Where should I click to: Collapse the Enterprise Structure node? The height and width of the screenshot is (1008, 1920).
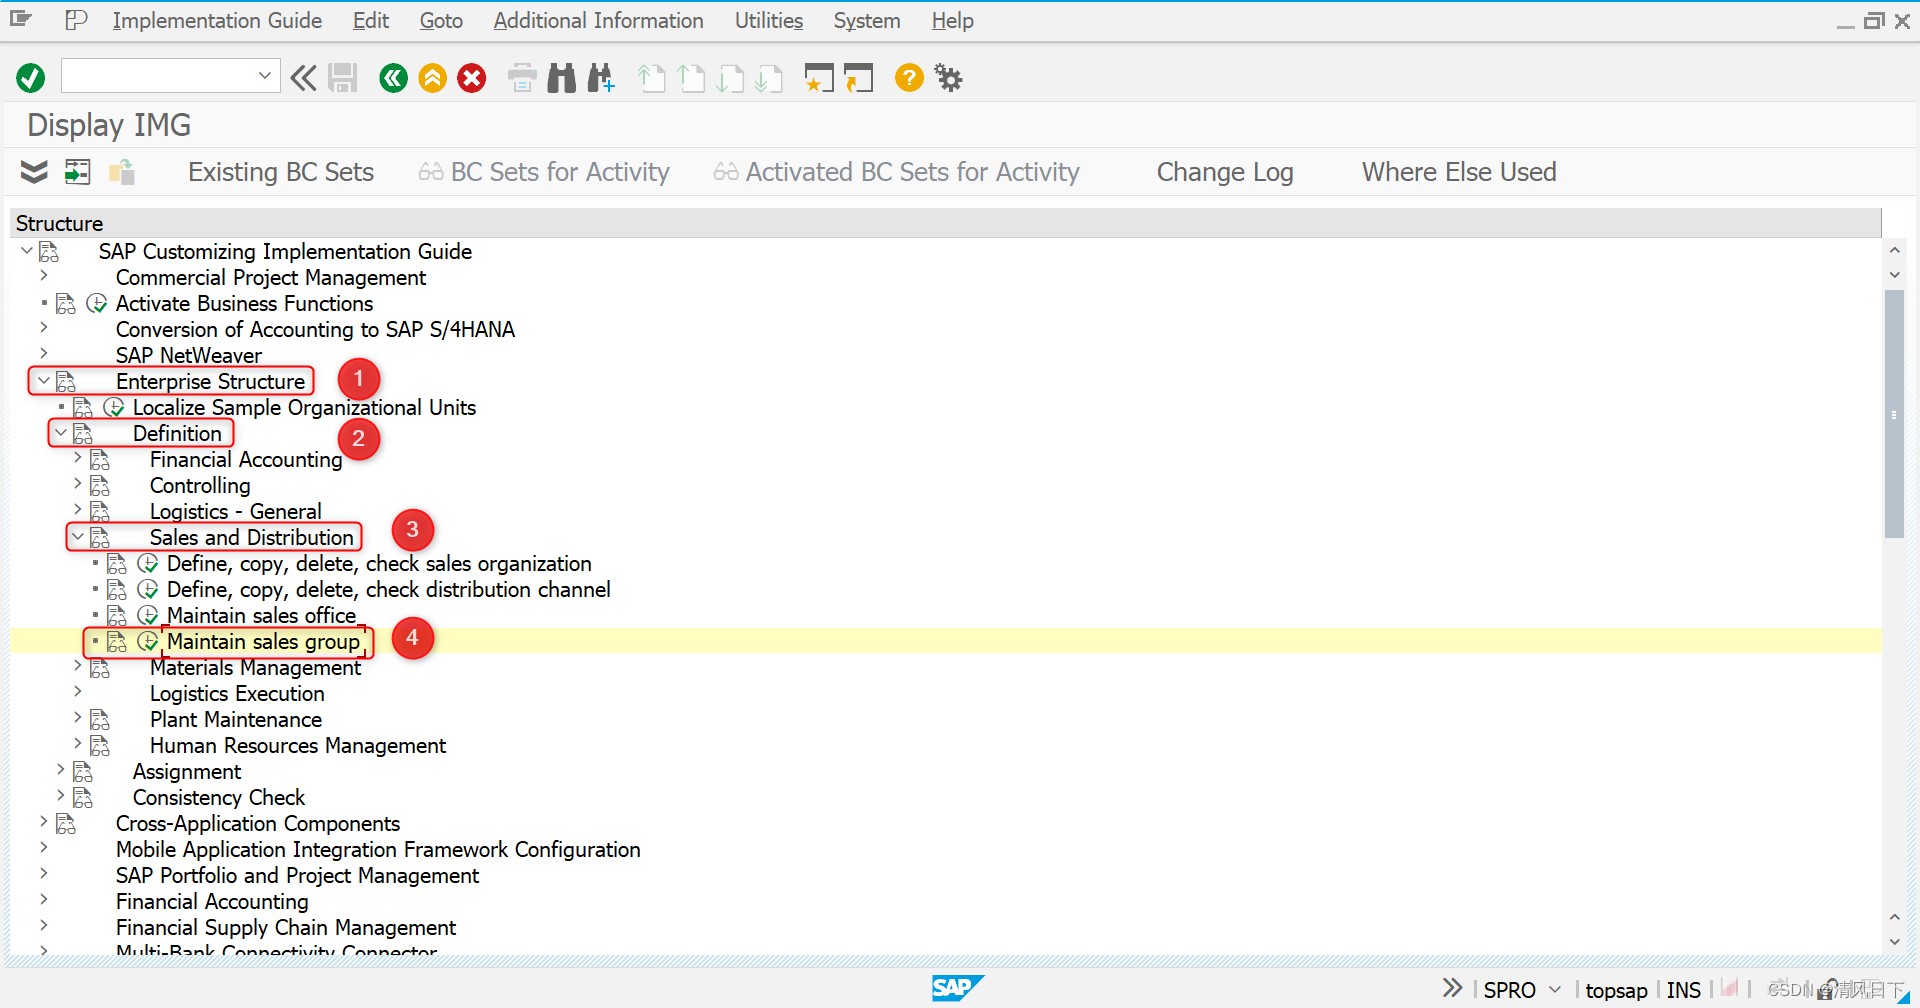tap(43, 380)
